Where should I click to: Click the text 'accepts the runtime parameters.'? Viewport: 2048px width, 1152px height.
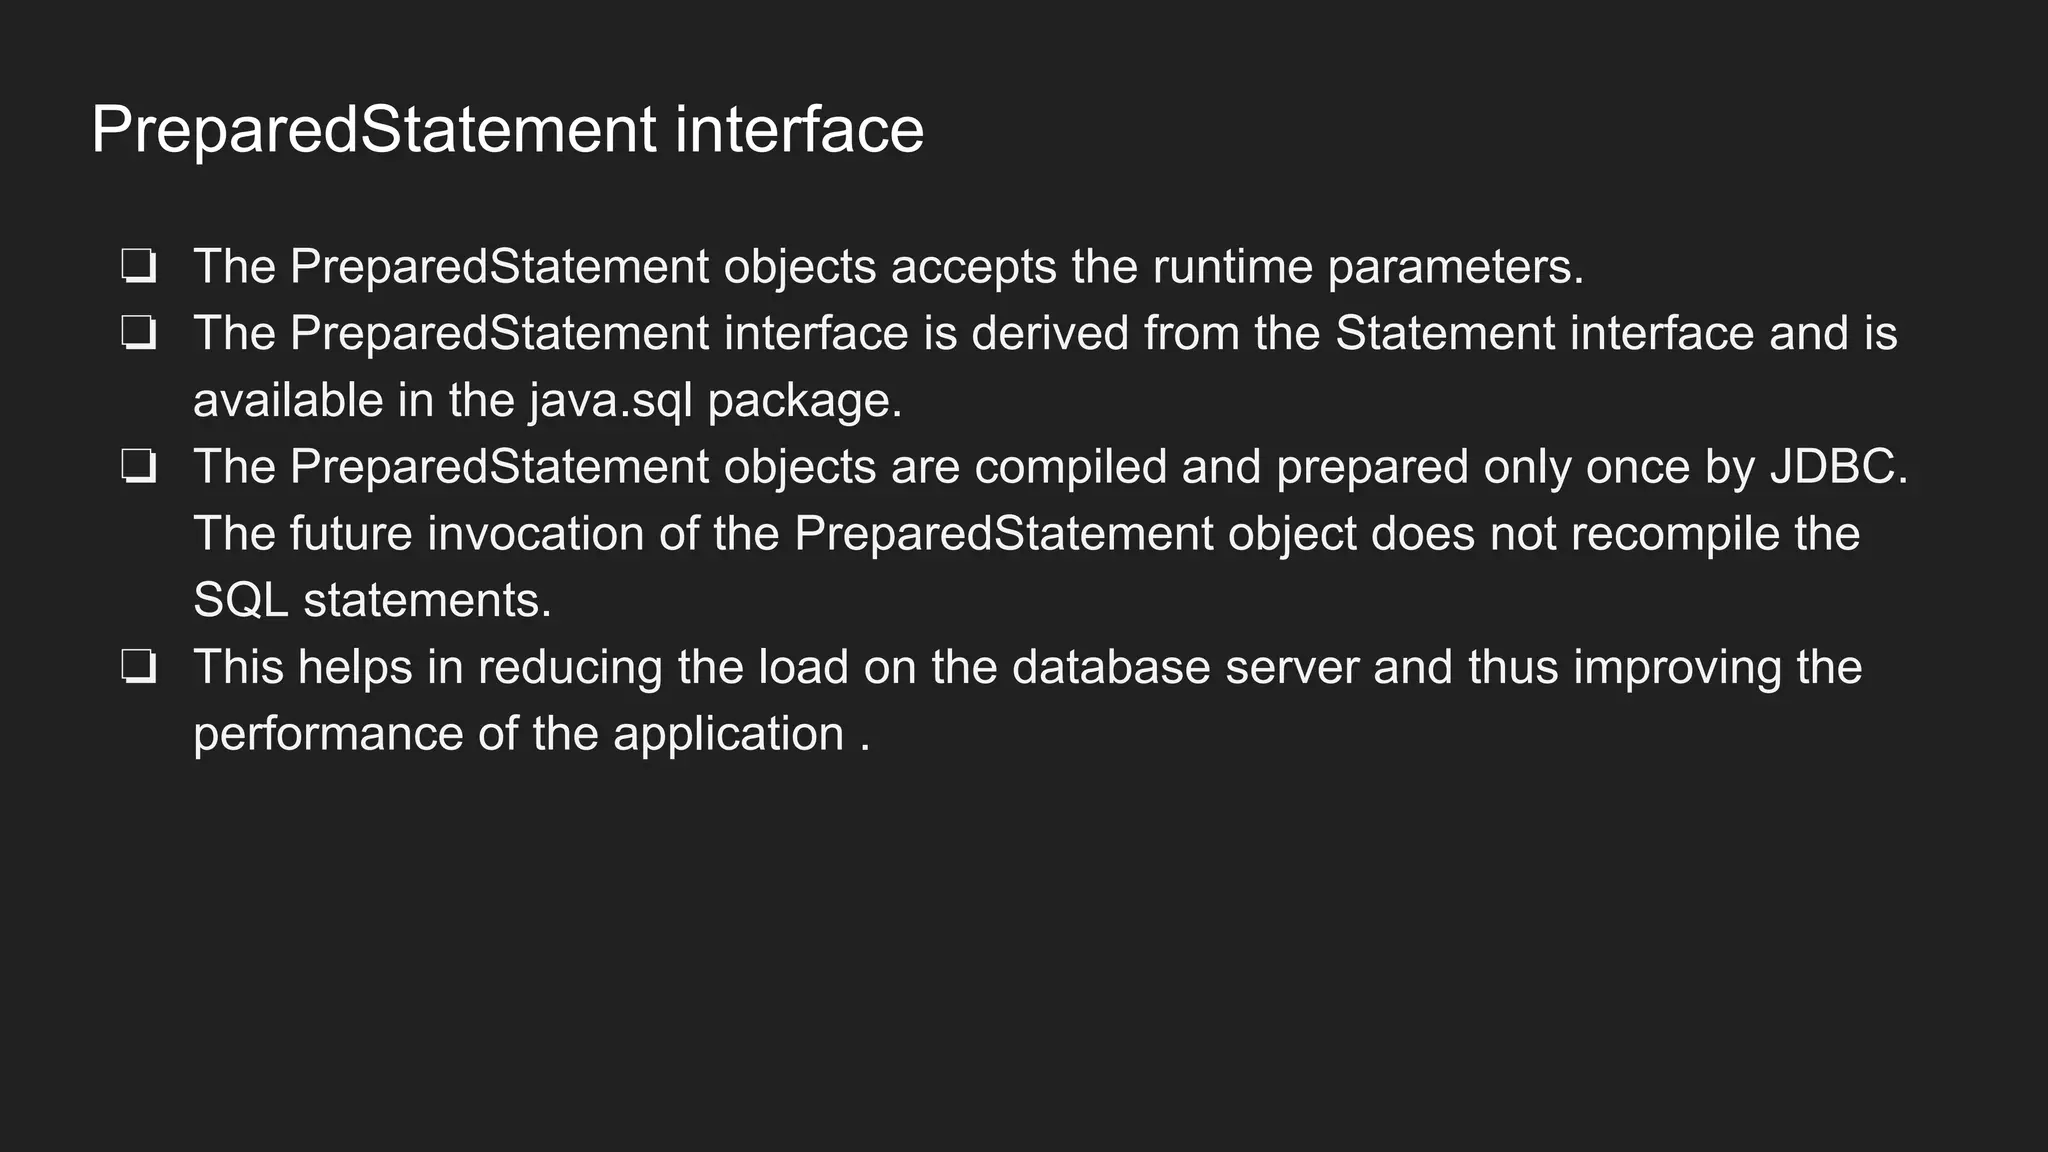click(1237, 267)
